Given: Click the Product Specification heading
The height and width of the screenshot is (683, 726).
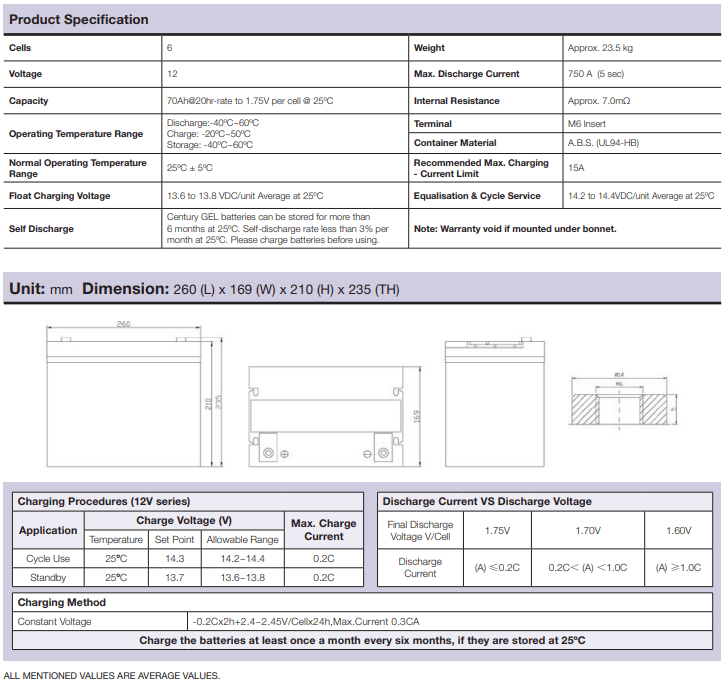Looking at the screenshot, I should click(x=78, y=19).
